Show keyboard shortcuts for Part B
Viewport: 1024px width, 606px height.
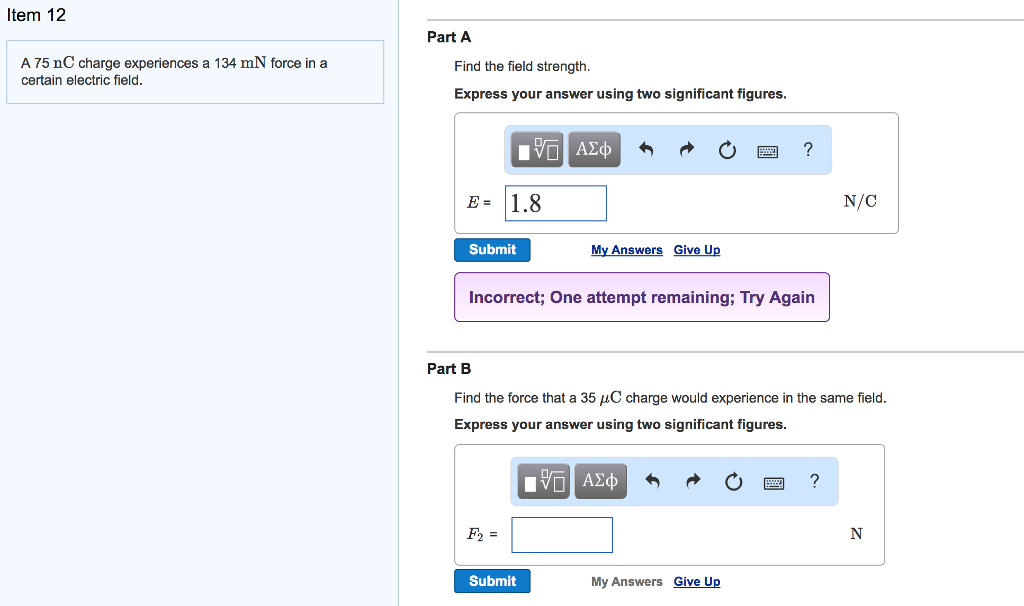tap(774, 483)
